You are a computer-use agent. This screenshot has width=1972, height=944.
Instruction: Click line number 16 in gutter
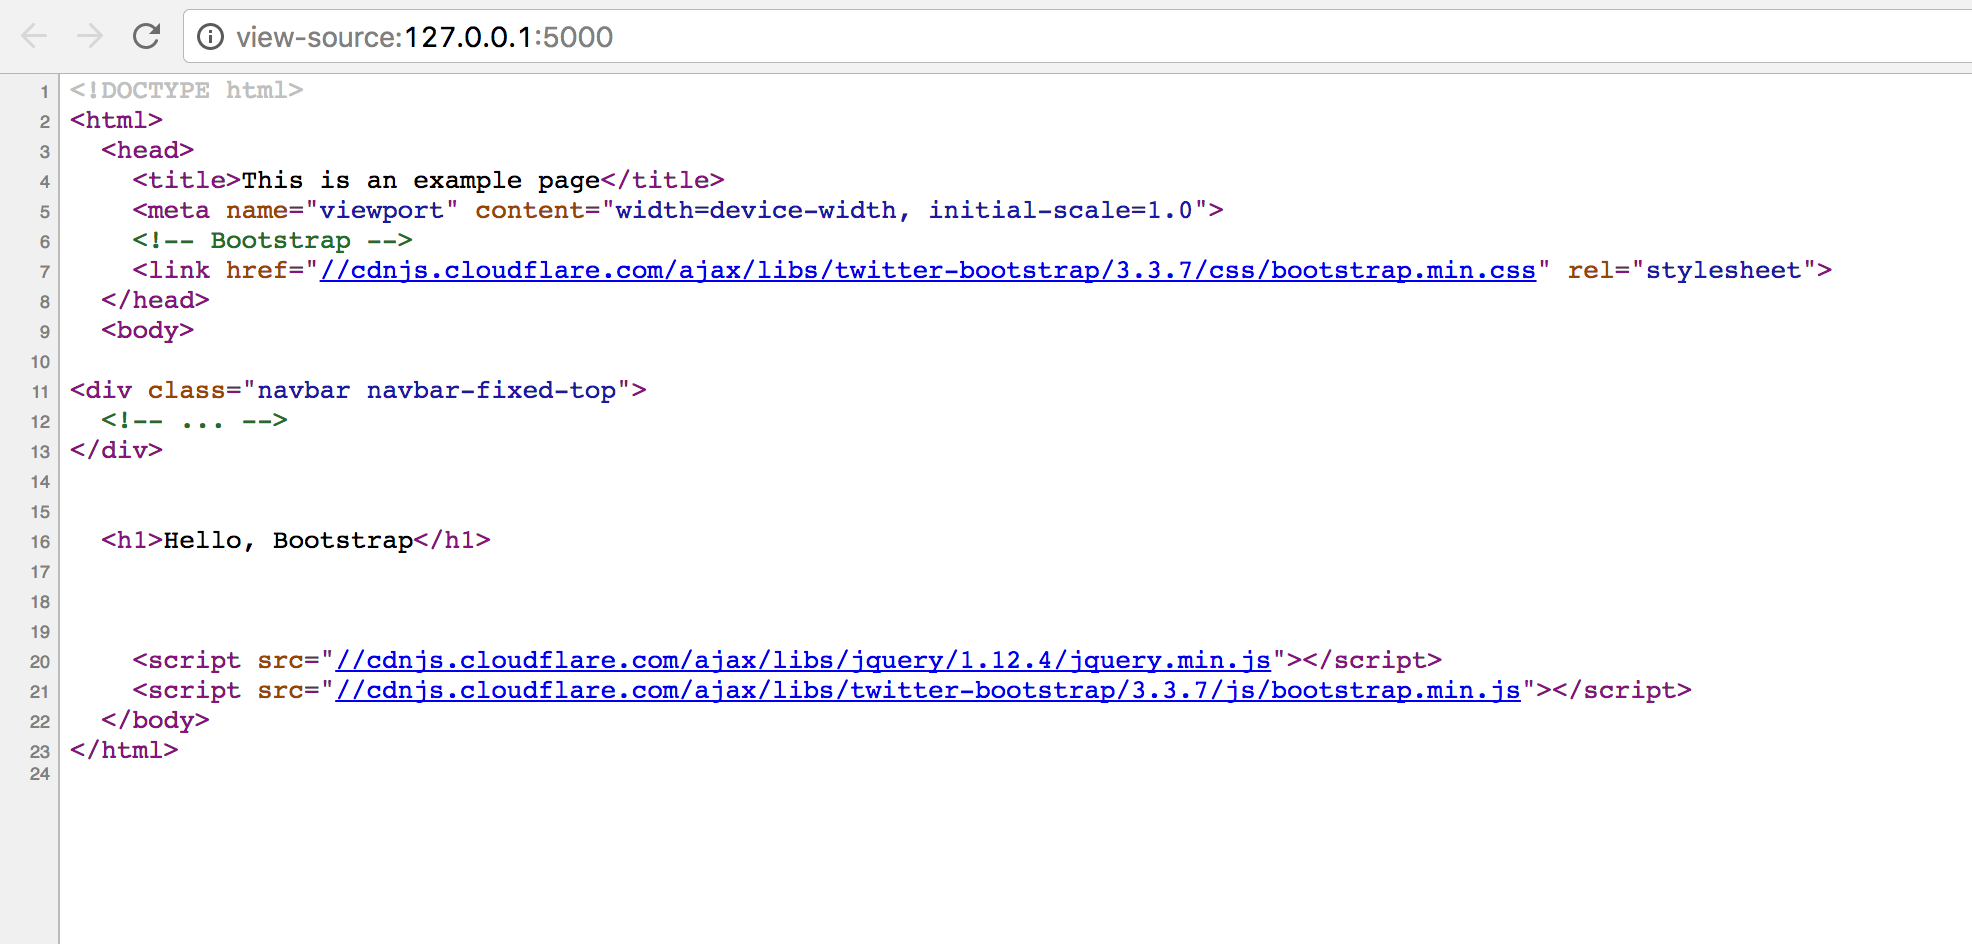pyautogui.click(x=40, y=542)
